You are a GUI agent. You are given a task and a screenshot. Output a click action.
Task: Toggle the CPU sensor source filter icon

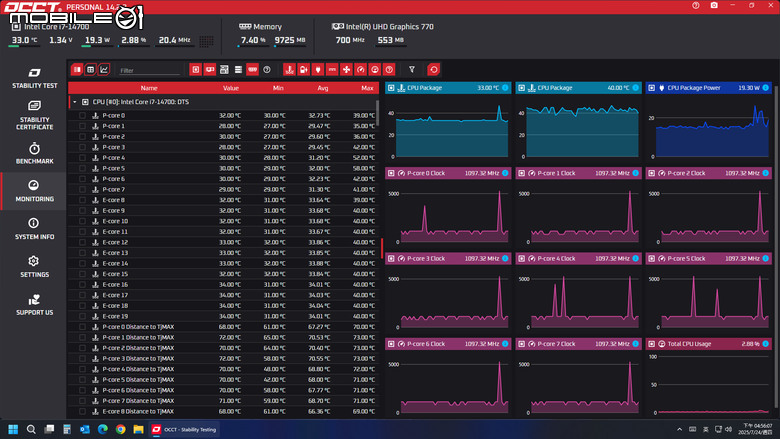pyautogui.click(x=195, y=70)
